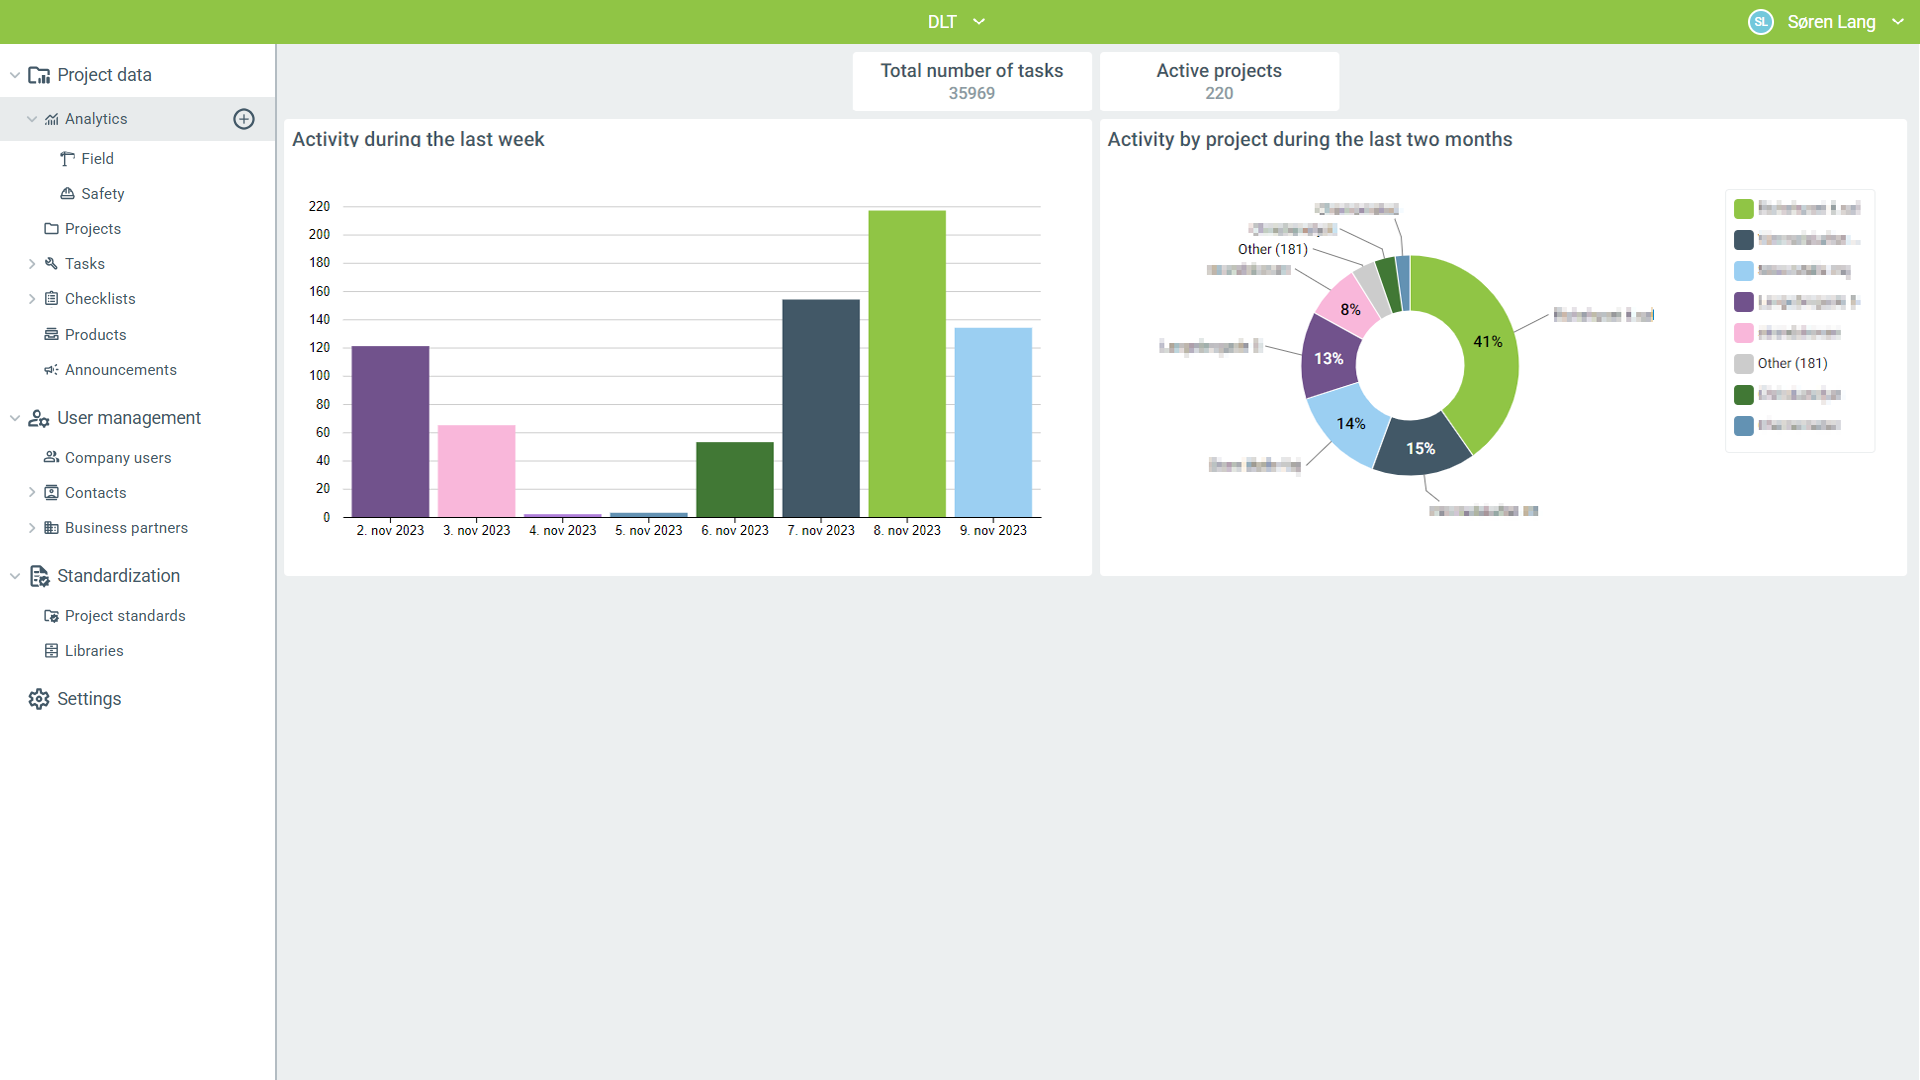
Task: Click the Products icon in sidebar
Action: [x=51, y=335]
